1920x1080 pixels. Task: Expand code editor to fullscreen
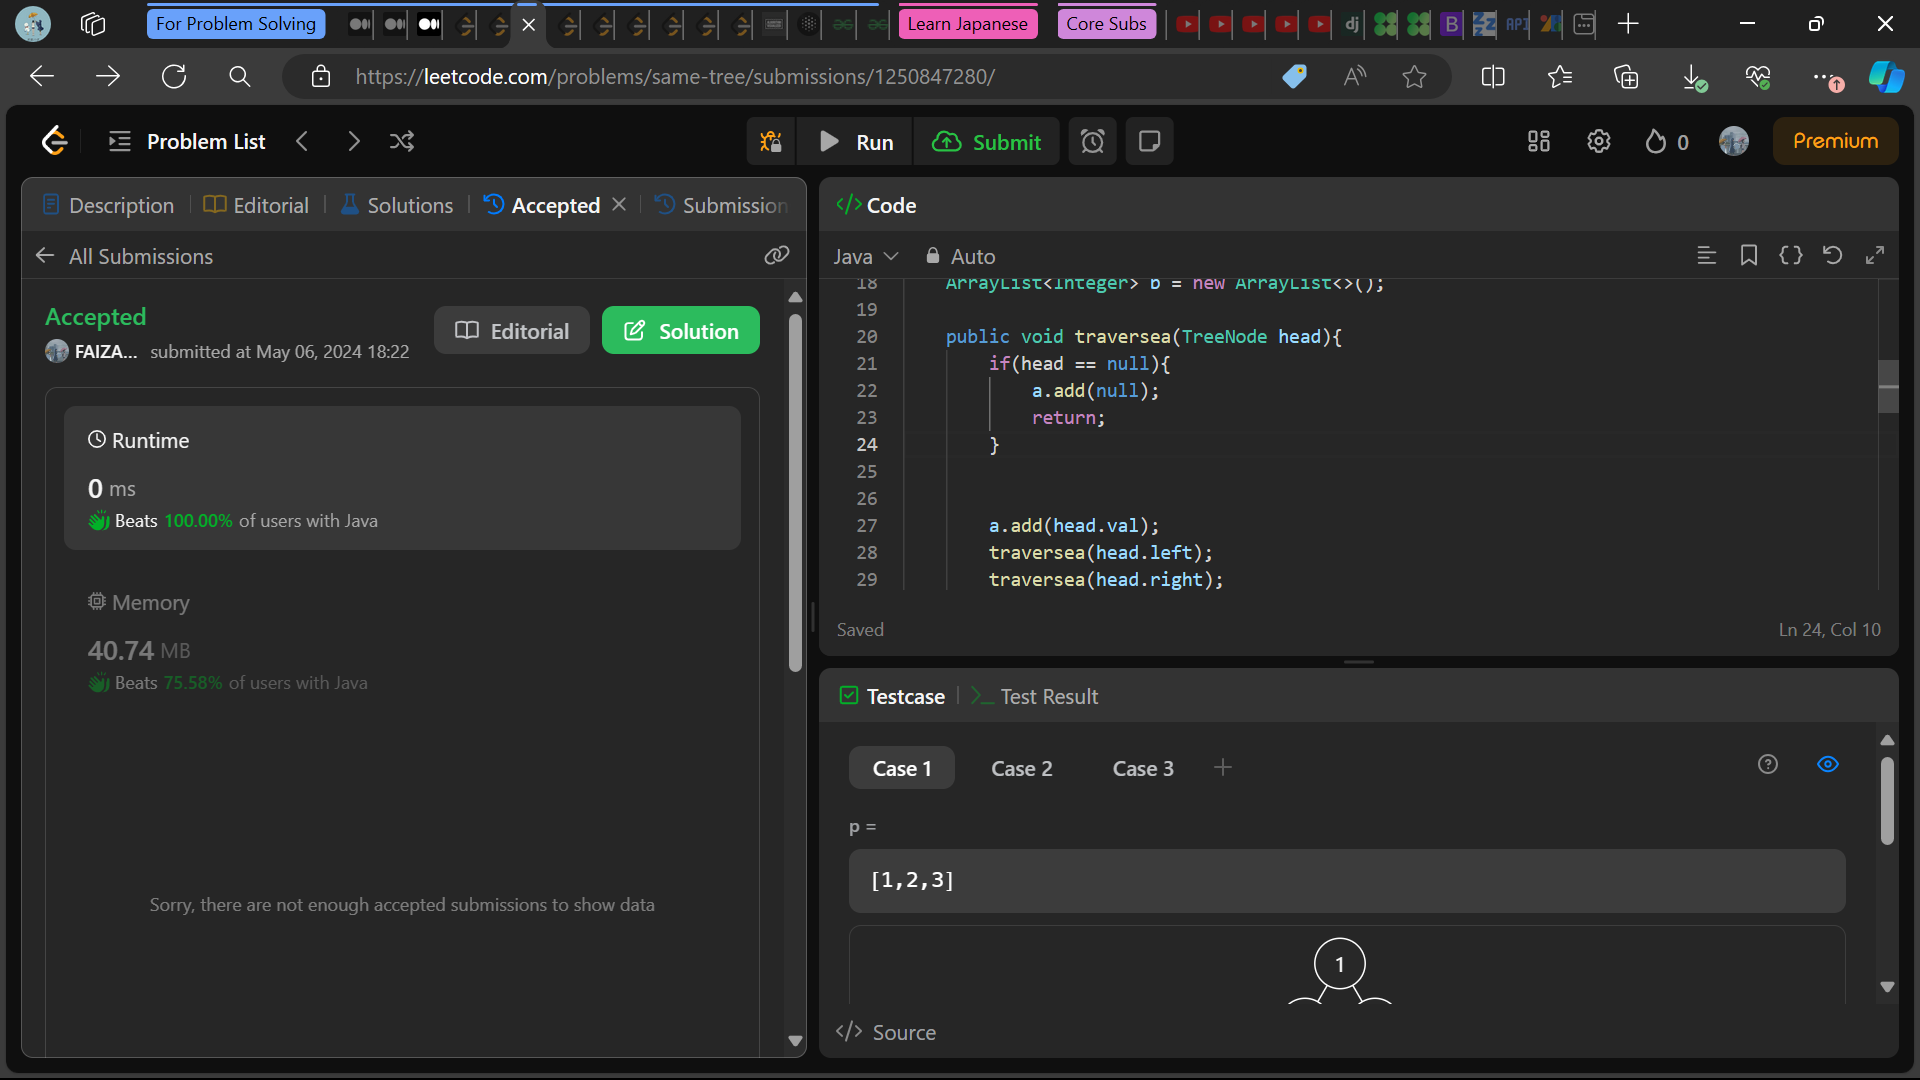(1875, 256)
